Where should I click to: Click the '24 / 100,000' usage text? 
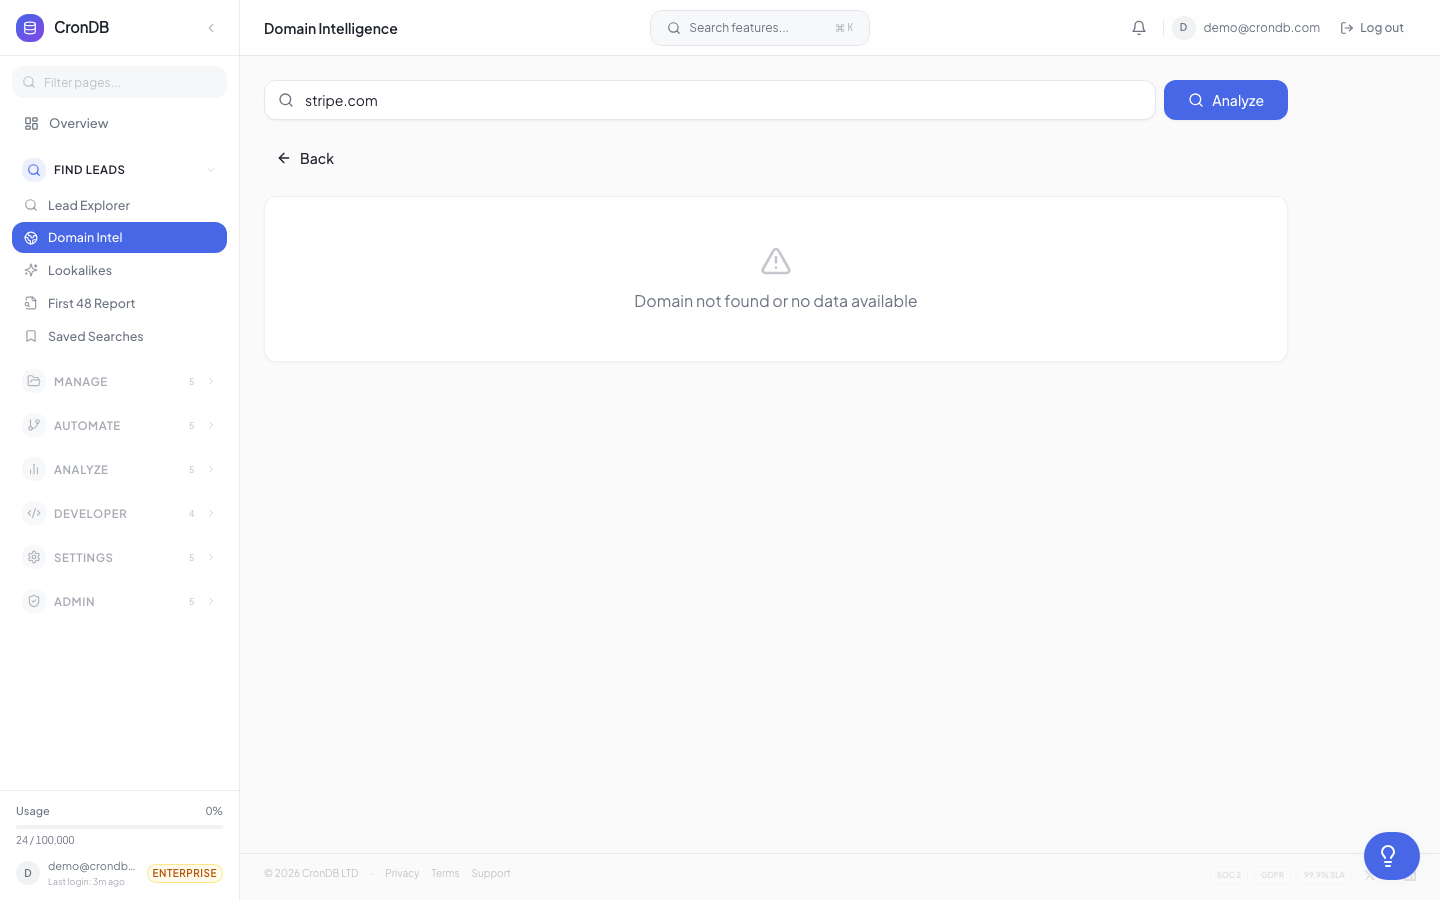coord(45,840)
